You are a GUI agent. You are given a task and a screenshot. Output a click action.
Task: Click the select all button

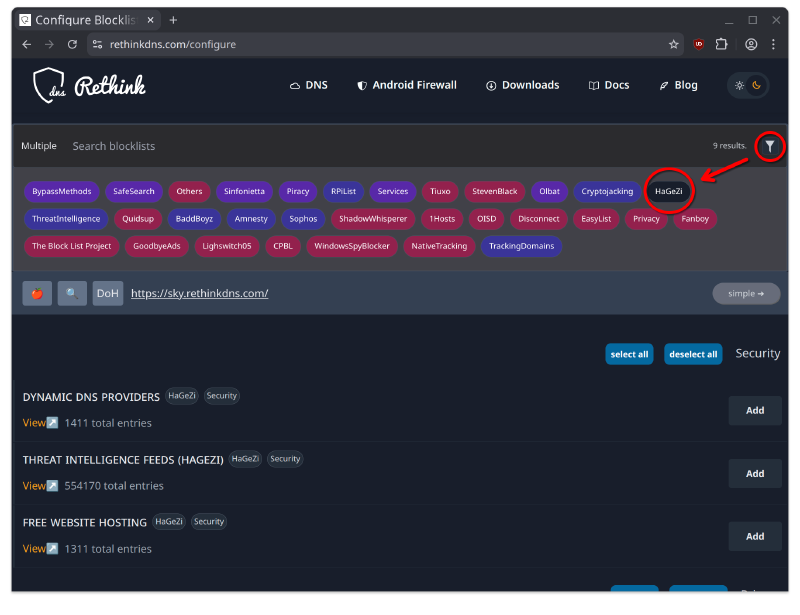tap(629, 354)
